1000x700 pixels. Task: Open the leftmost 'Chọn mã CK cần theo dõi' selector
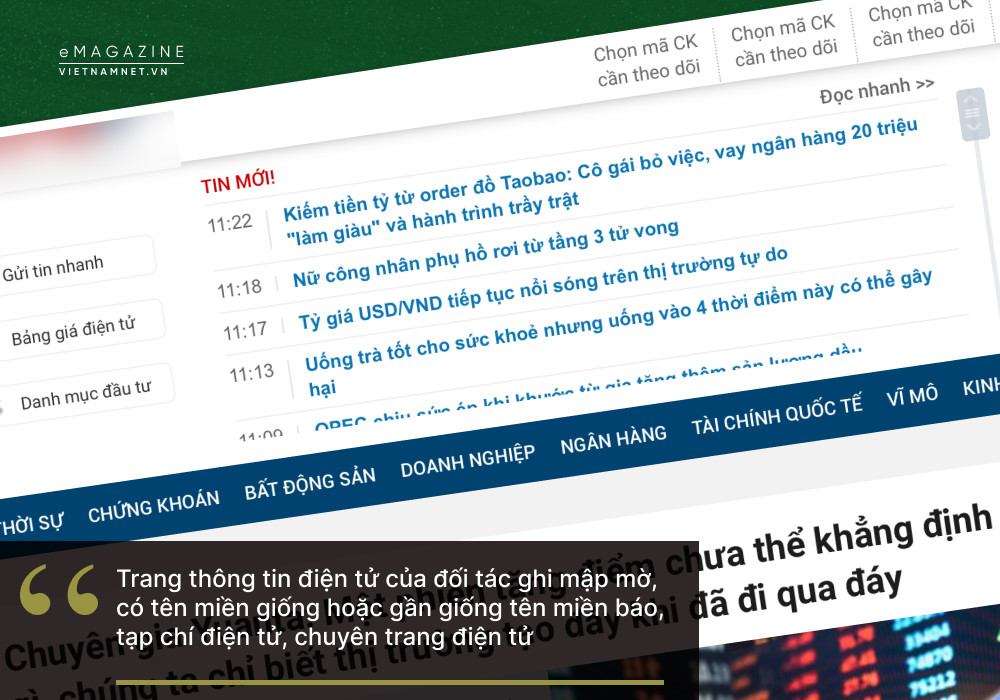[x=647, y=60]
